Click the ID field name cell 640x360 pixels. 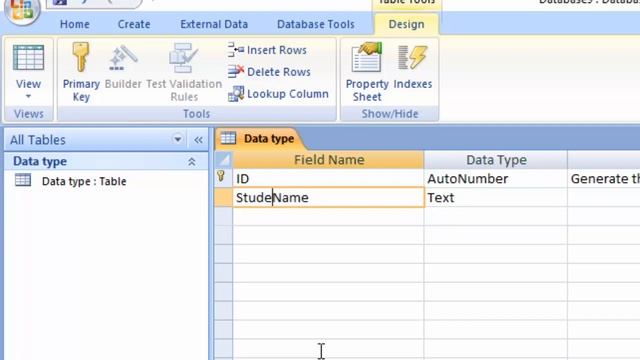click(x=329, y=178)
